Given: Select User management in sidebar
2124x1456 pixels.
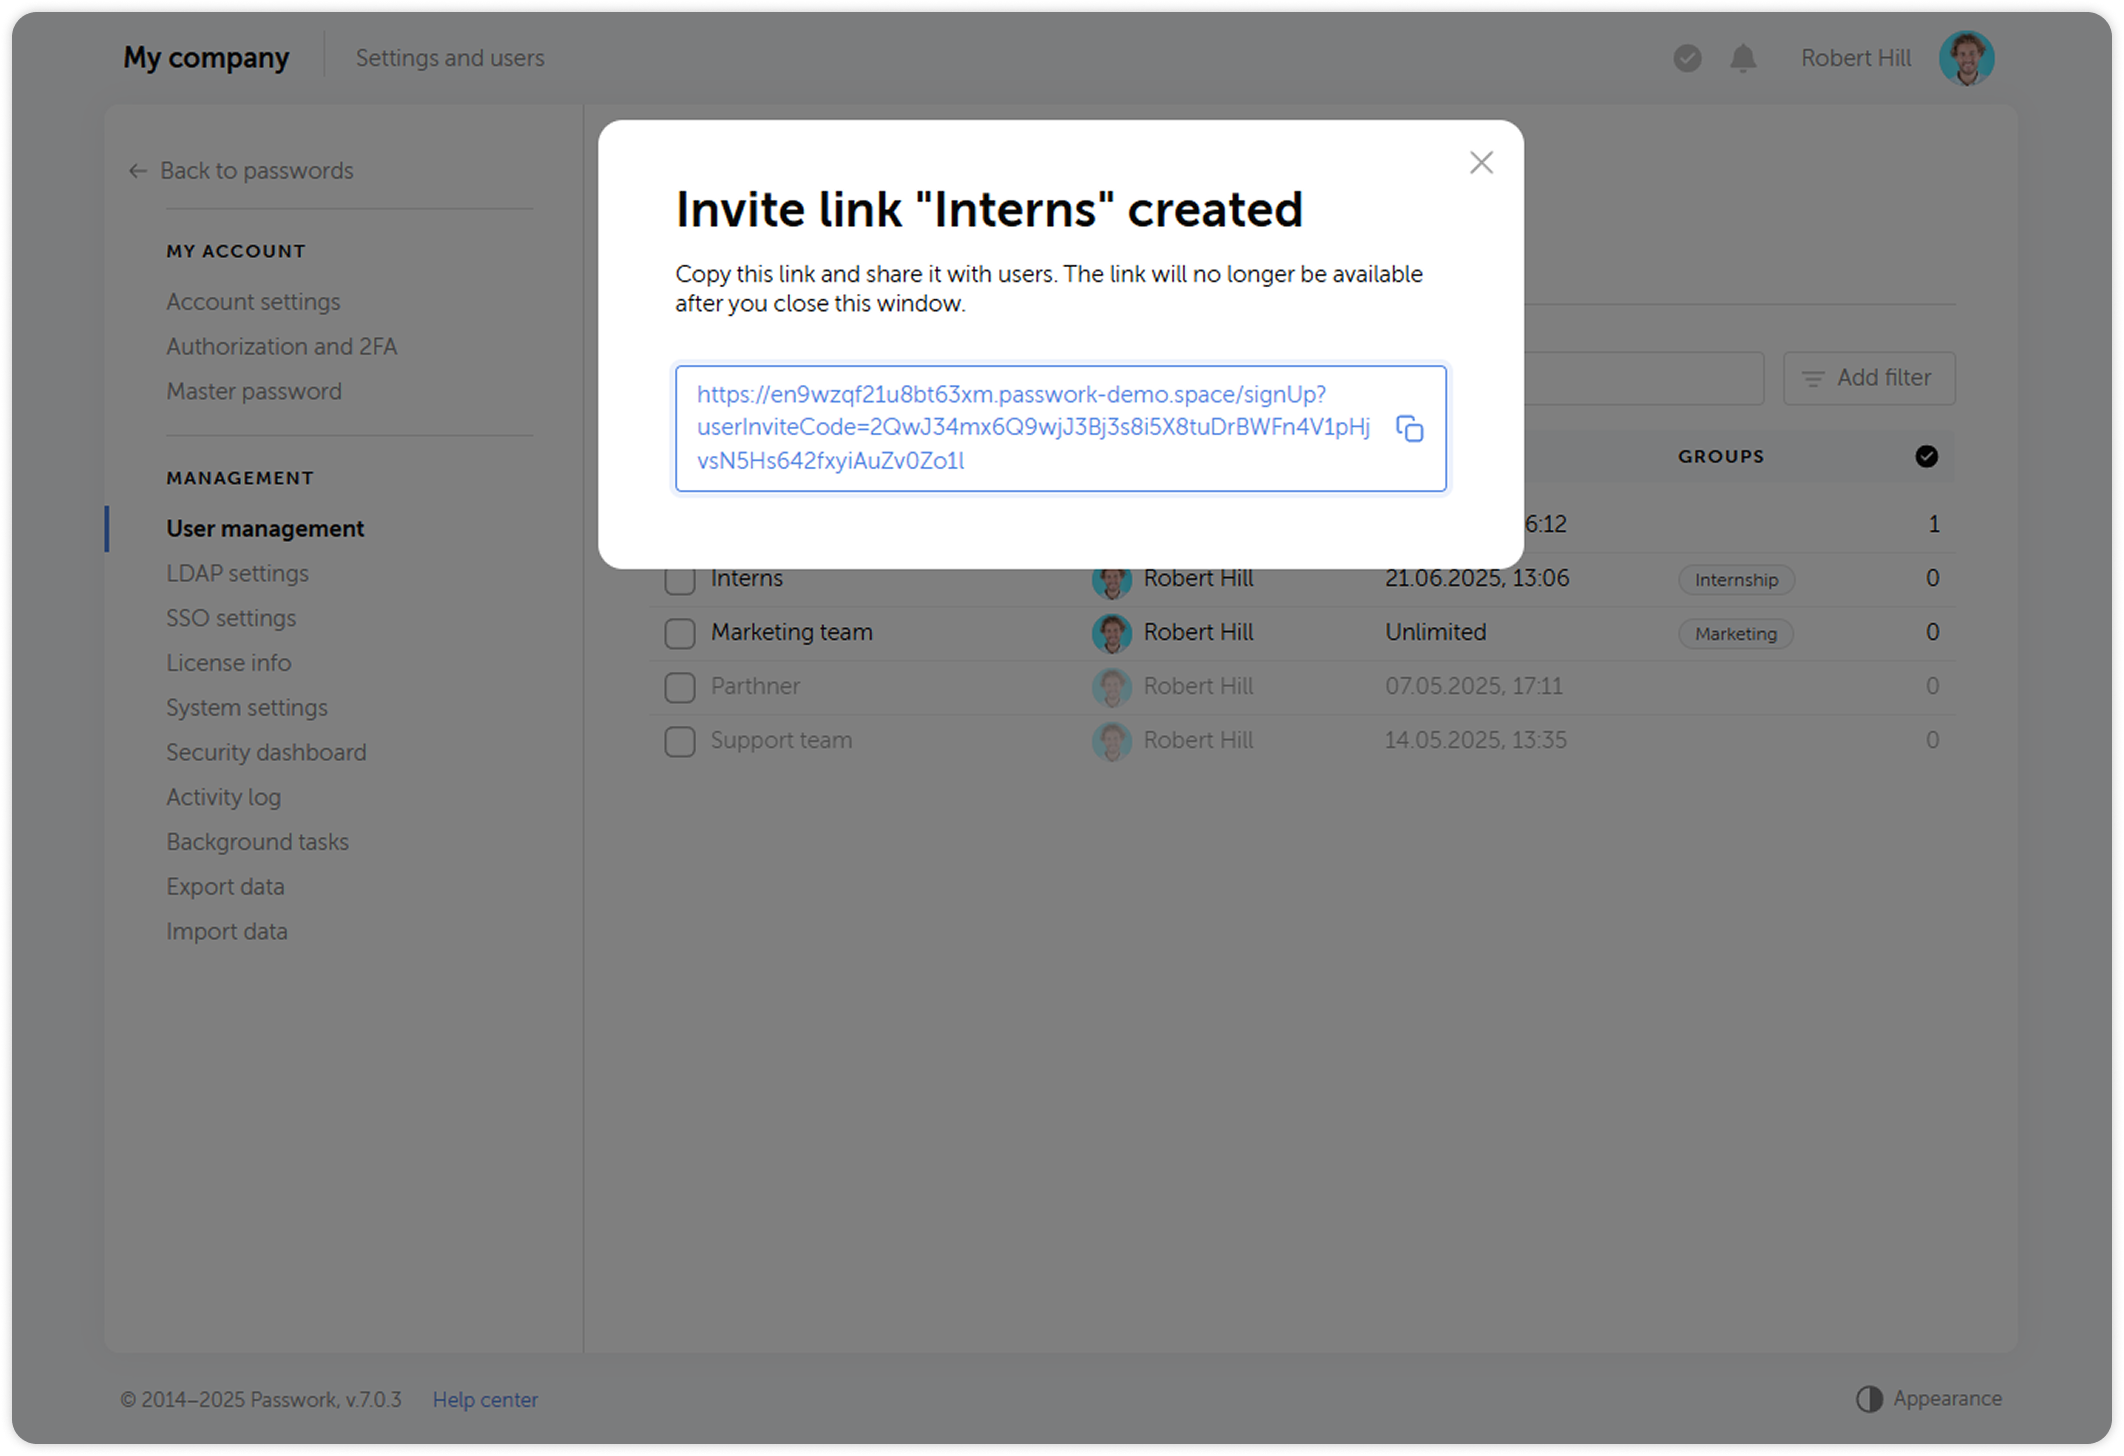Looking at the screenshot, I should coord(265,528).
